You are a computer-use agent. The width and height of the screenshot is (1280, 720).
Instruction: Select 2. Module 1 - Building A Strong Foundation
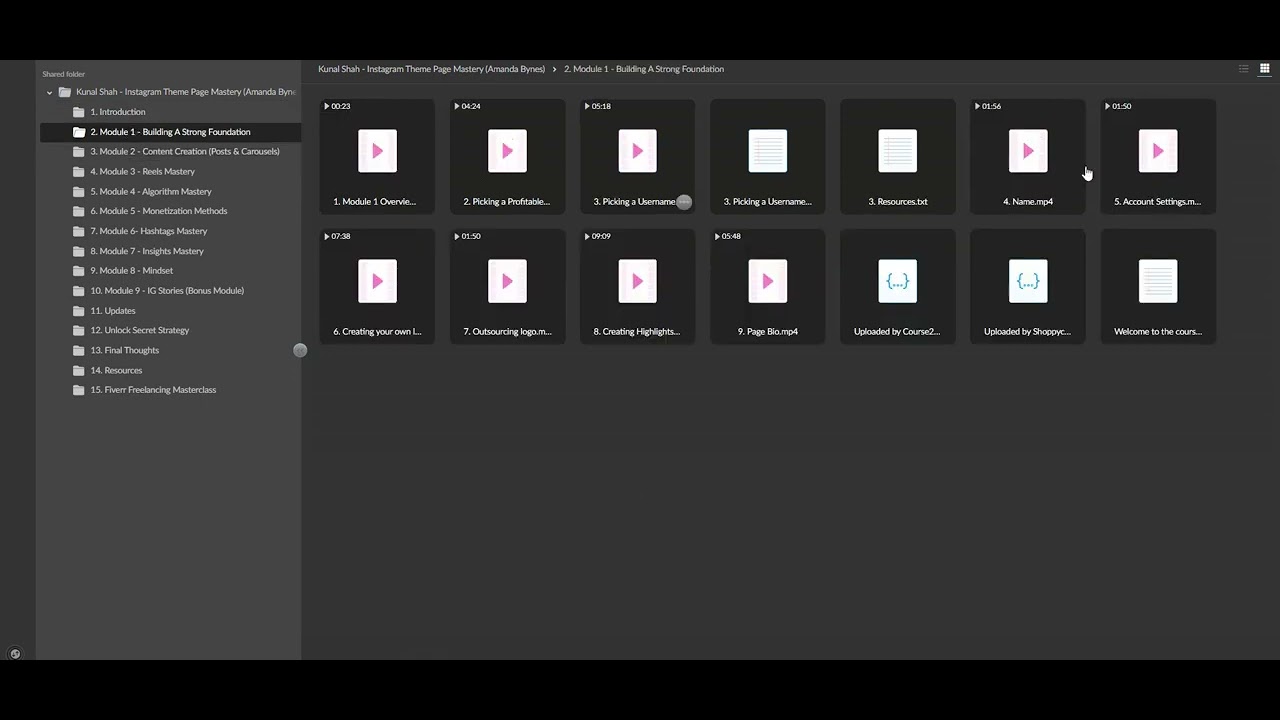tap(170, 132)
